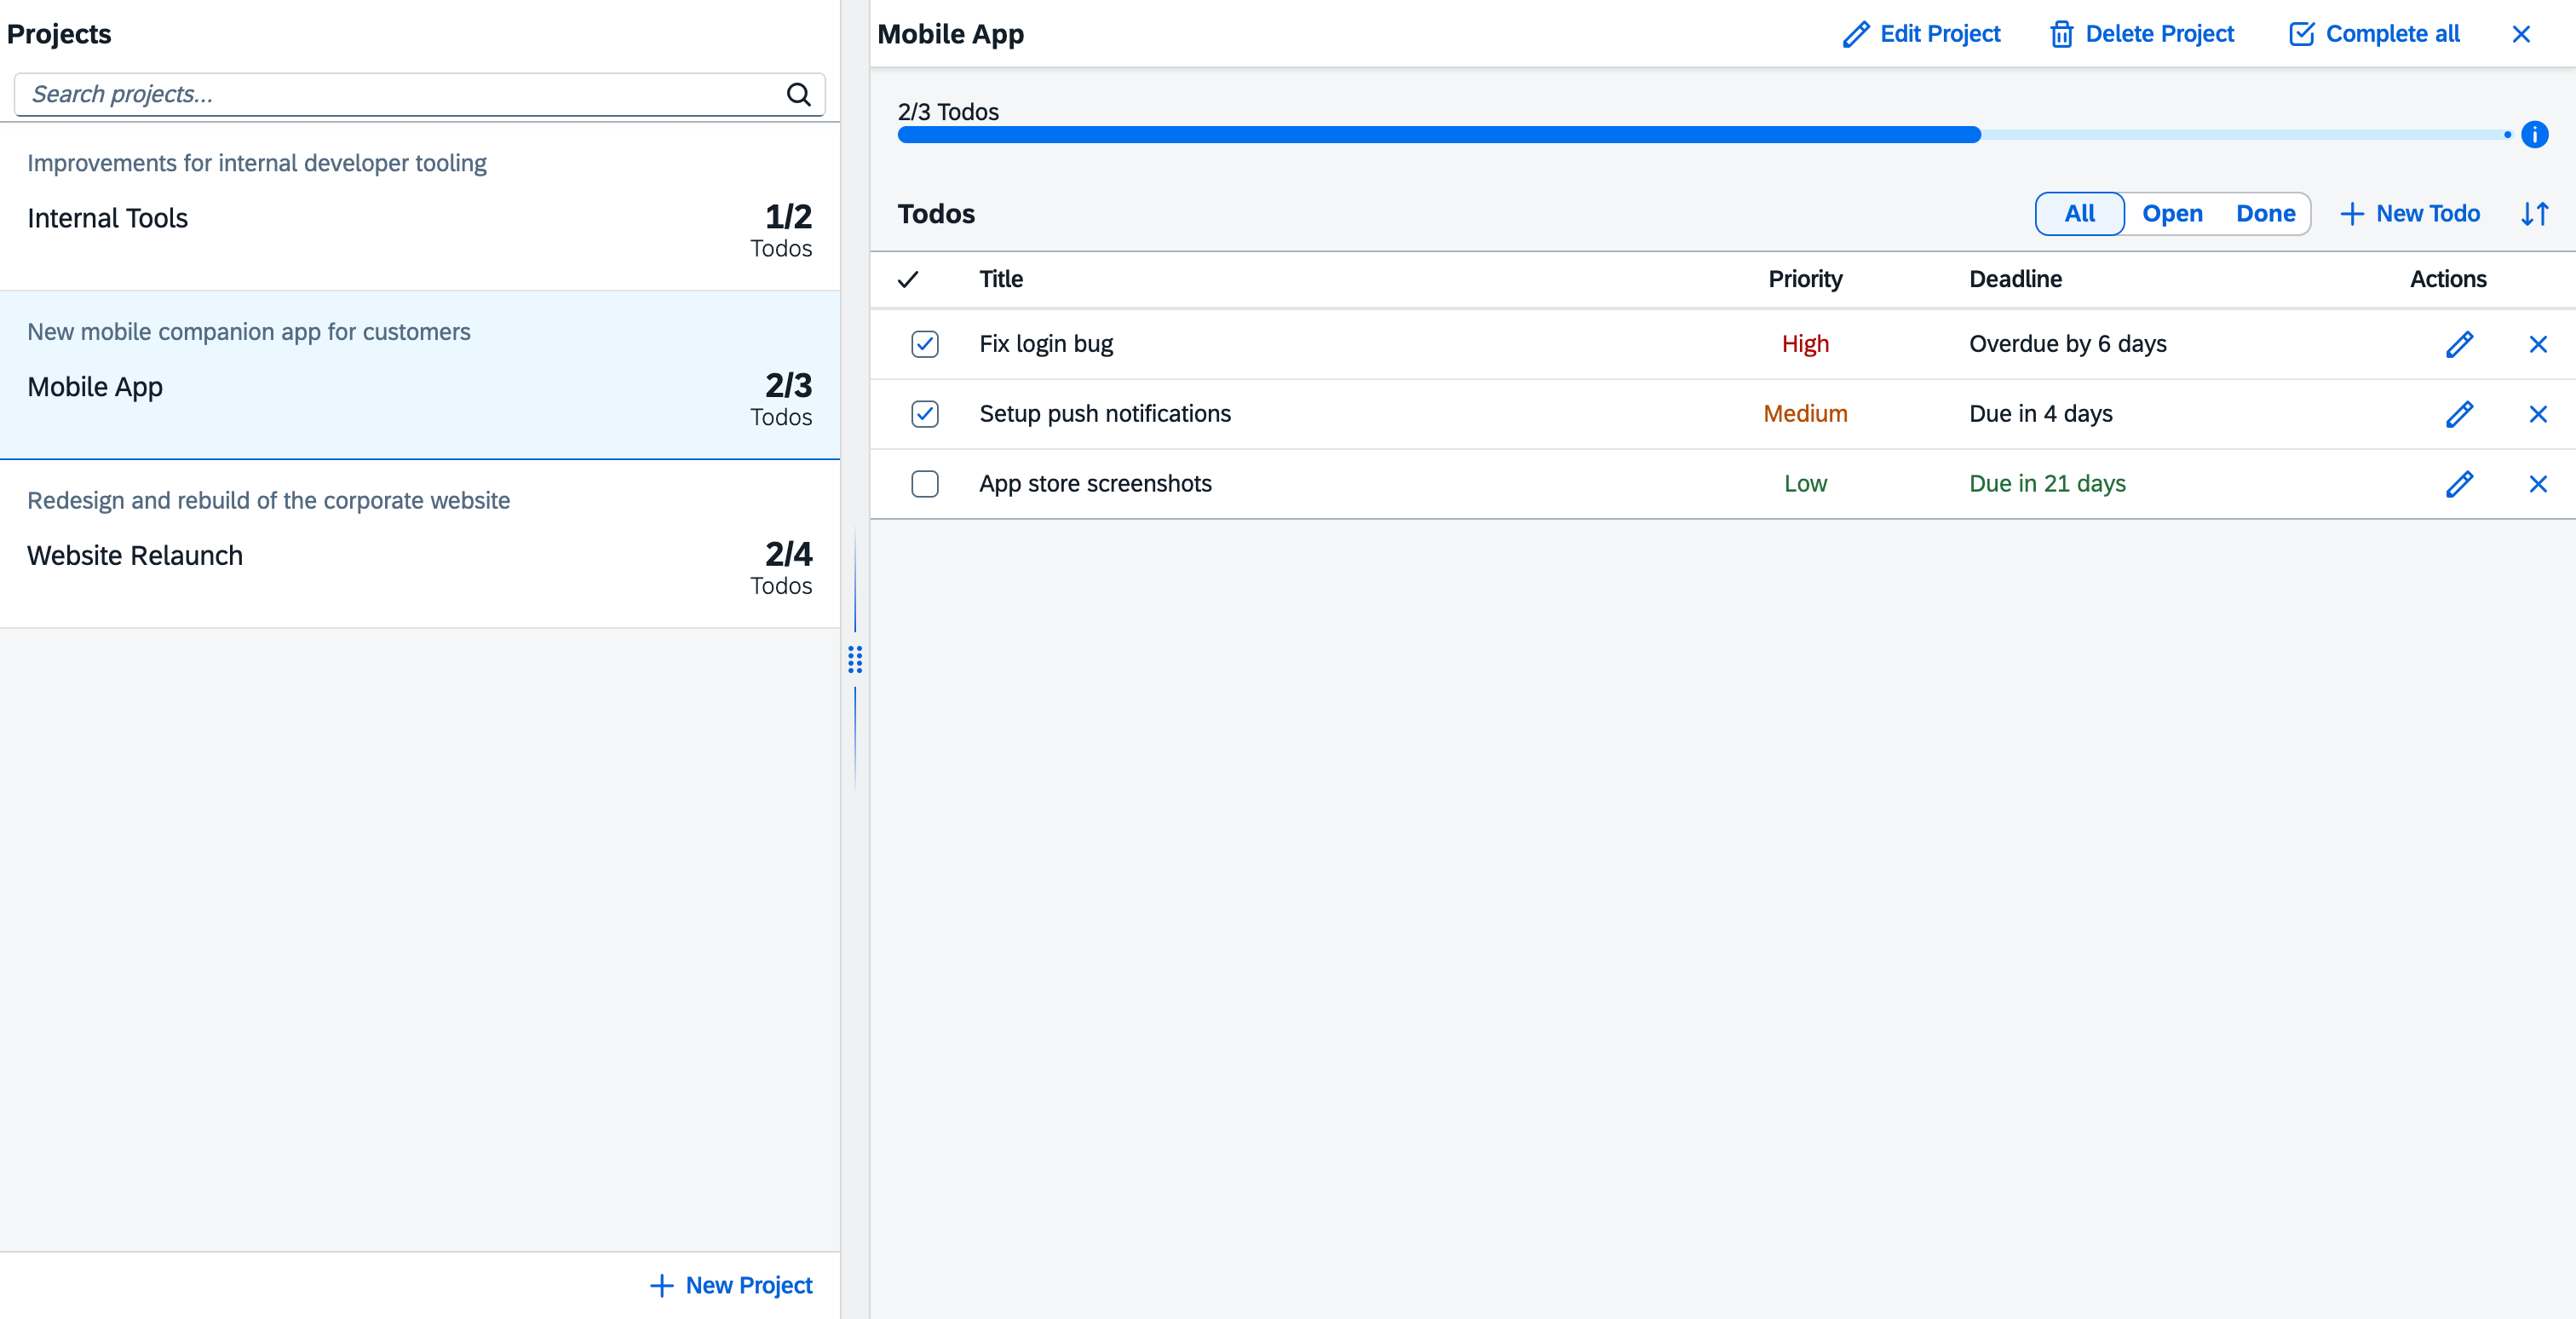Open the Website Relaunch project

(420, 544)
